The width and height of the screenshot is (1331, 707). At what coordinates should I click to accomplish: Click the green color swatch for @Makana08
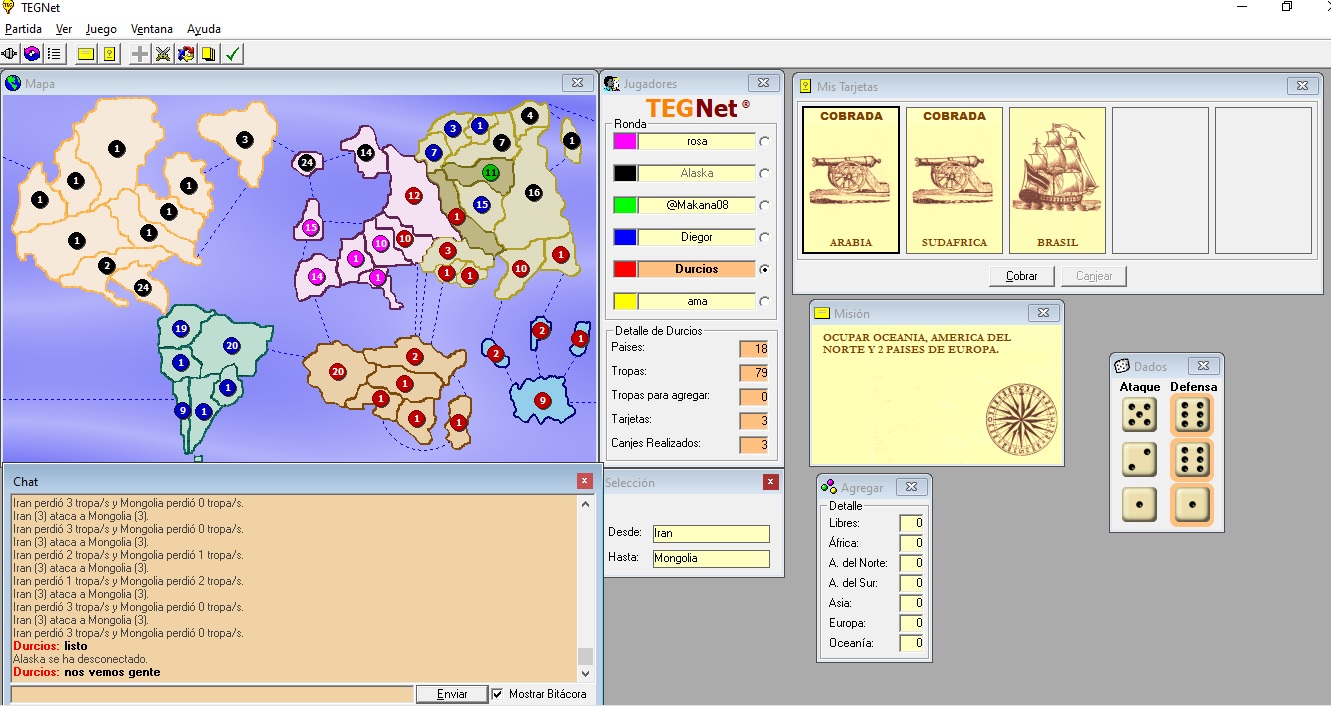tap(624, 206)
